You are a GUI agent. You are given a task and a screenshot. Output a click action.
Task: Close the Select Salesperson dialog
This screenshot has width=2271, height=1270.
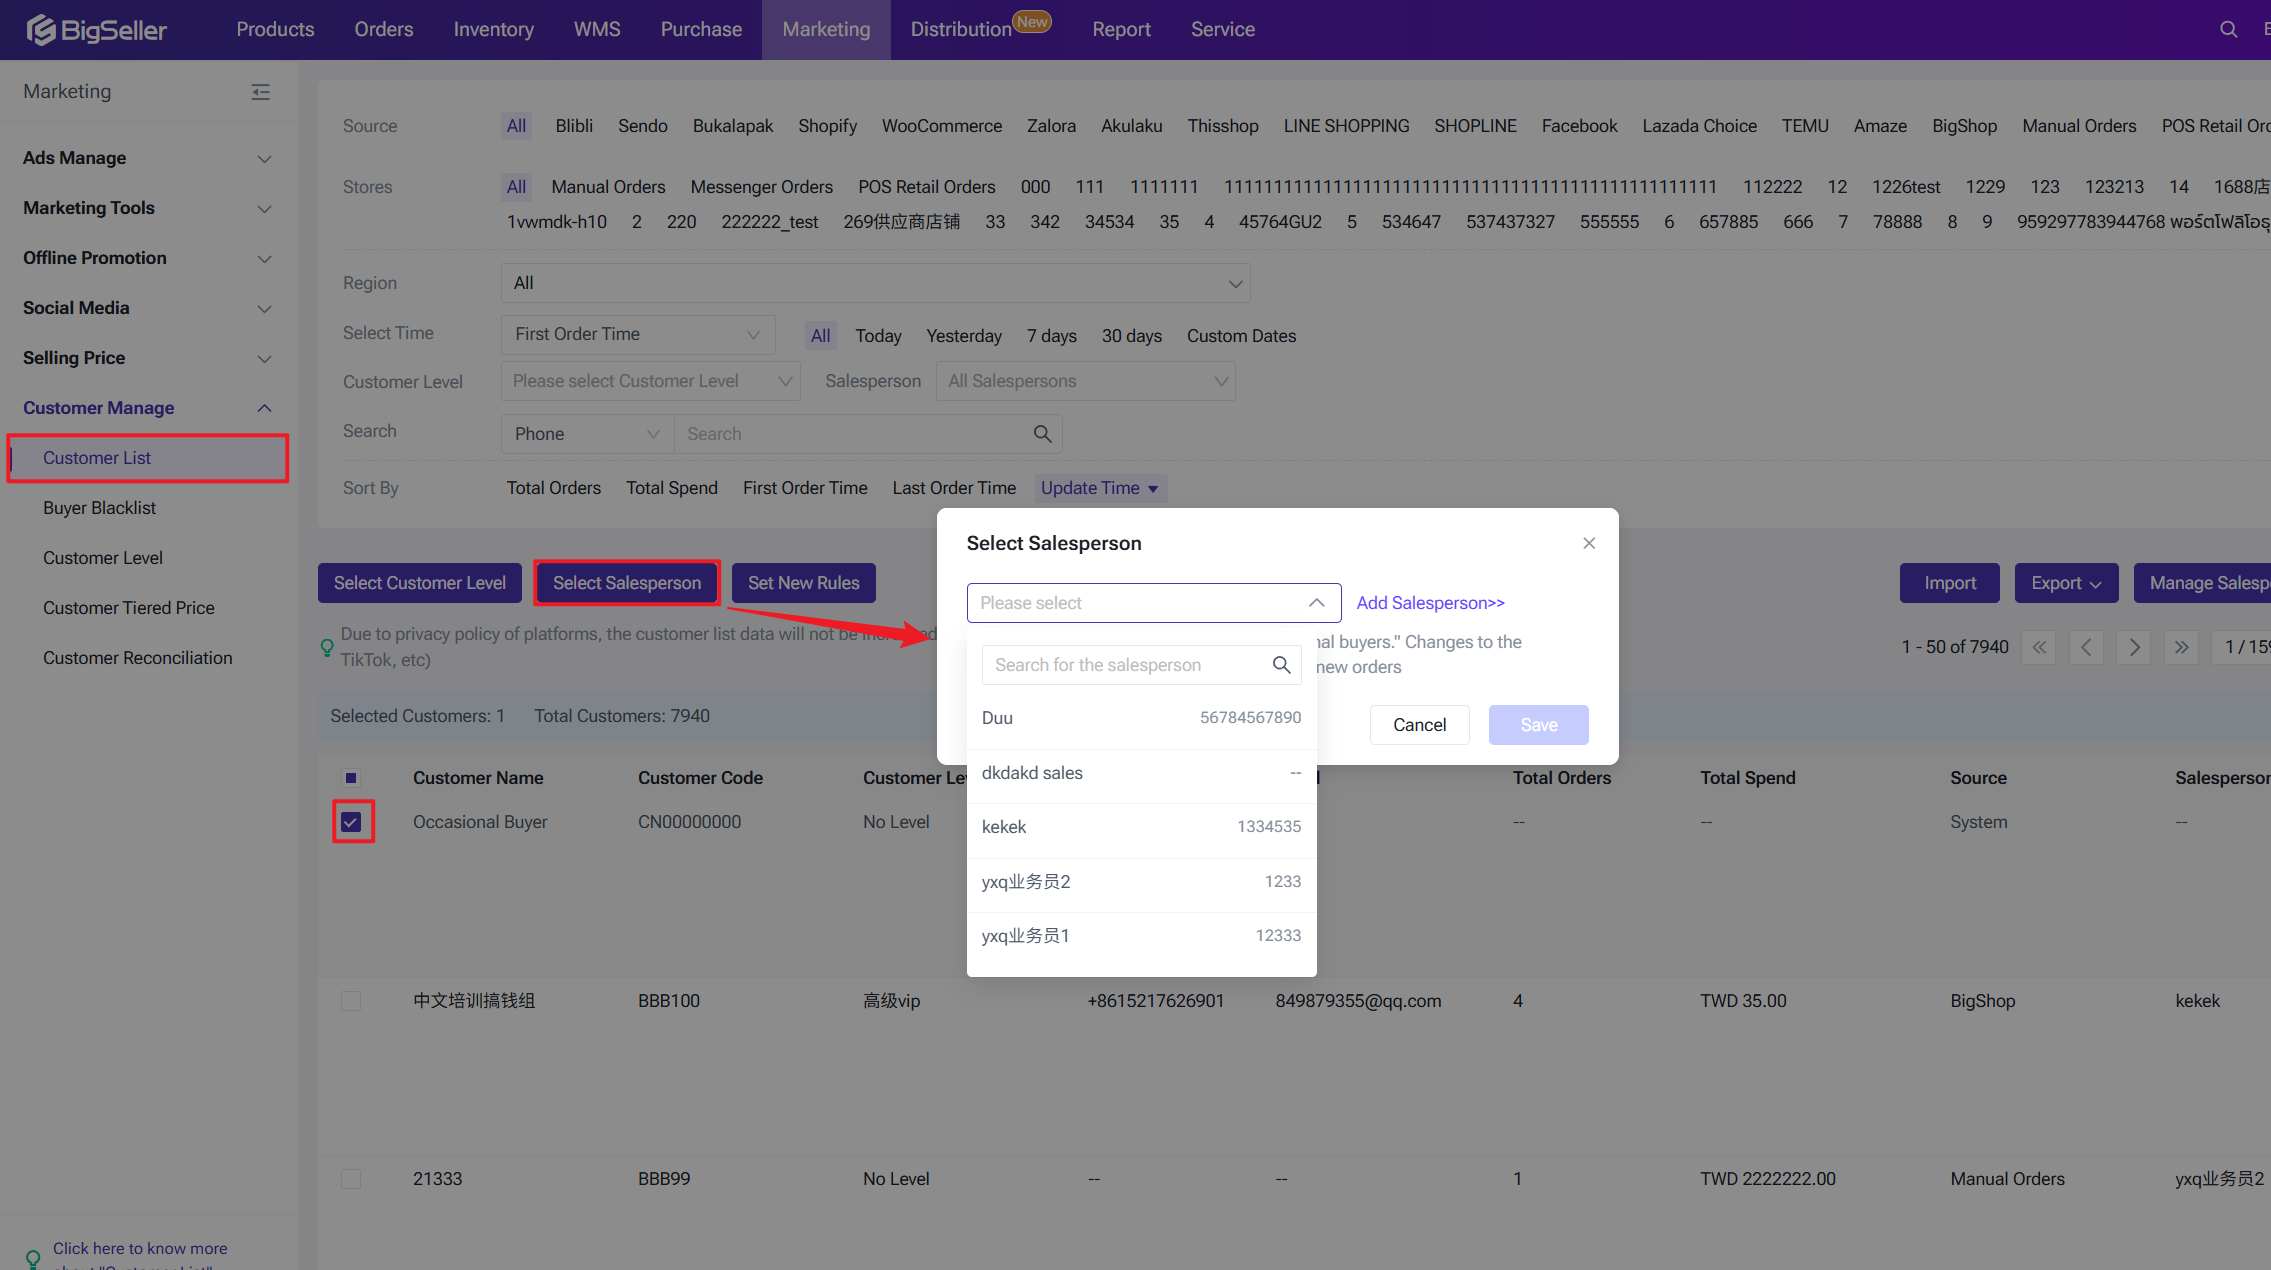tap(1589, 543)
